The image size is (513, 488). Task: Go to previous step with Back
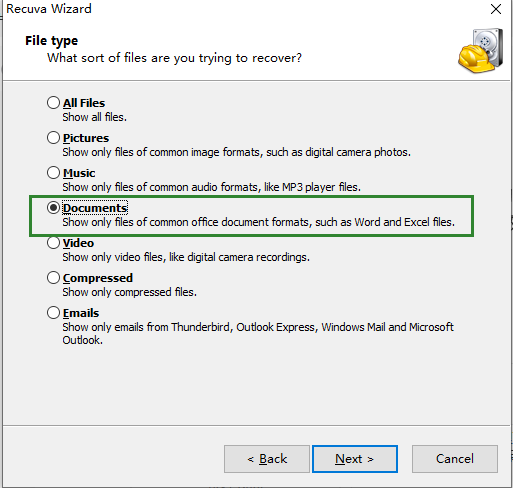(x=267, y=459)
